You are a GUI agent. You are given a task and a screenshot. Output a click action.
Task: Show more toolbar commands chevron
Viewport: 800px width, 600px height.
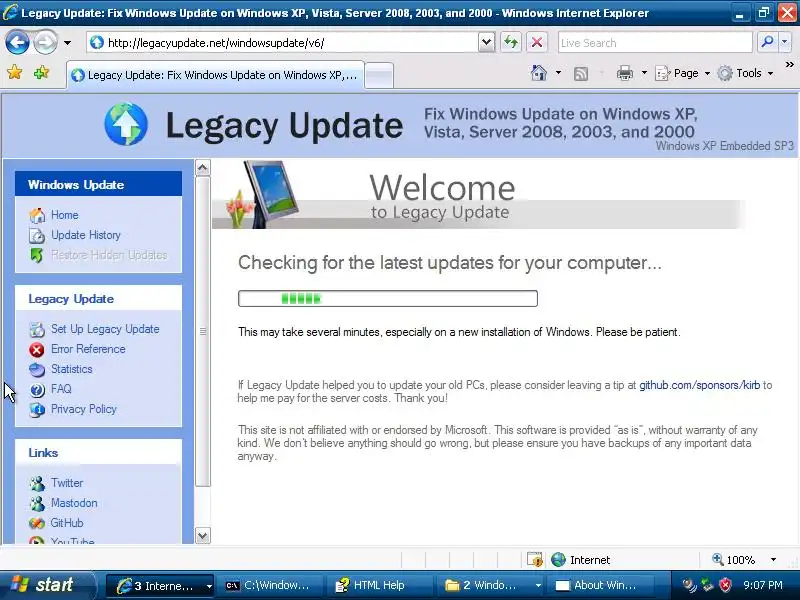789,65
